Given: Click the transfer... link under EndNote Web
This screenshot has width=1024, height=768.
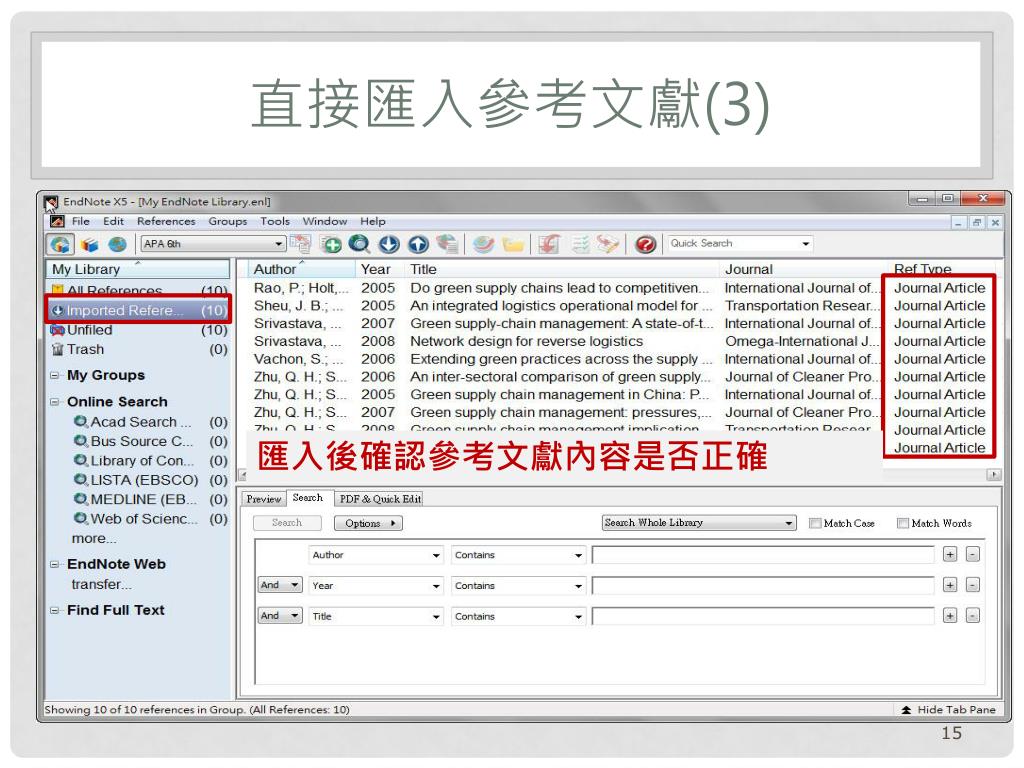Looking at the screenshot, I should pyautogui.click(x=101, y=584).
